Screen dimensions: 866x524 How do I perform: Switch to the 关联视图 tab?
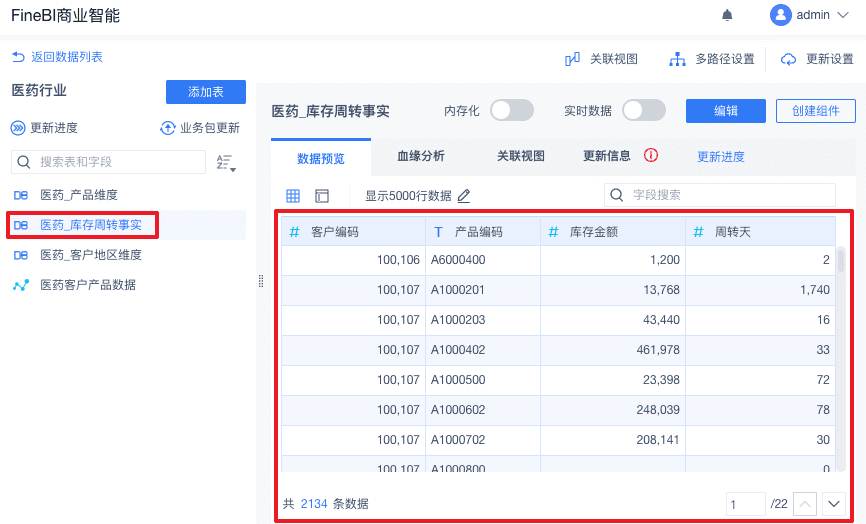(521, 156)
